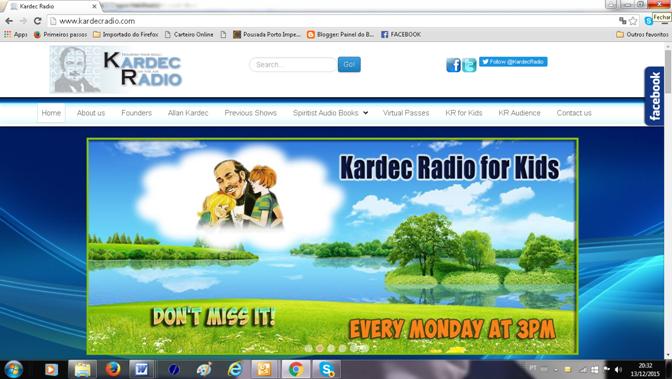The height and width of the screenshot is (379, 672).
Task: Select the fourth slideshow dot indicator
Action: (342, 348)
